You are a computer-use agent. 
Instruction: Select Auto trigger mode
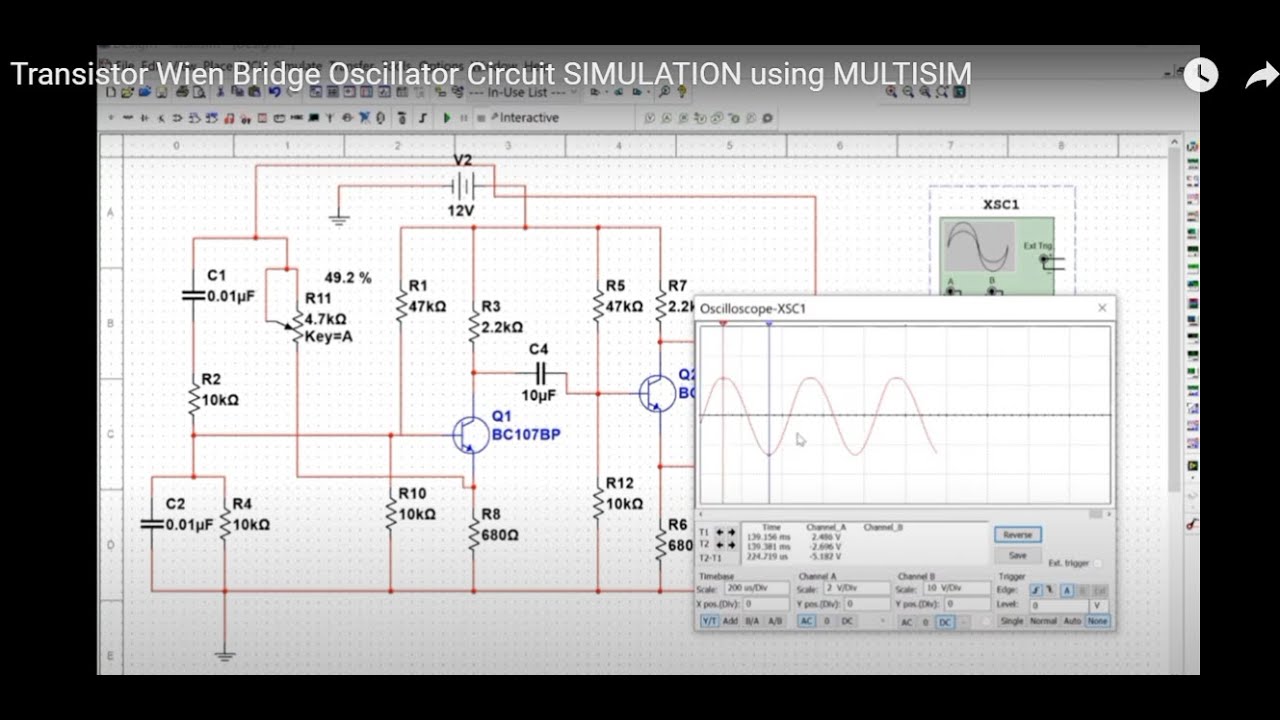[x=1072, y=621]
